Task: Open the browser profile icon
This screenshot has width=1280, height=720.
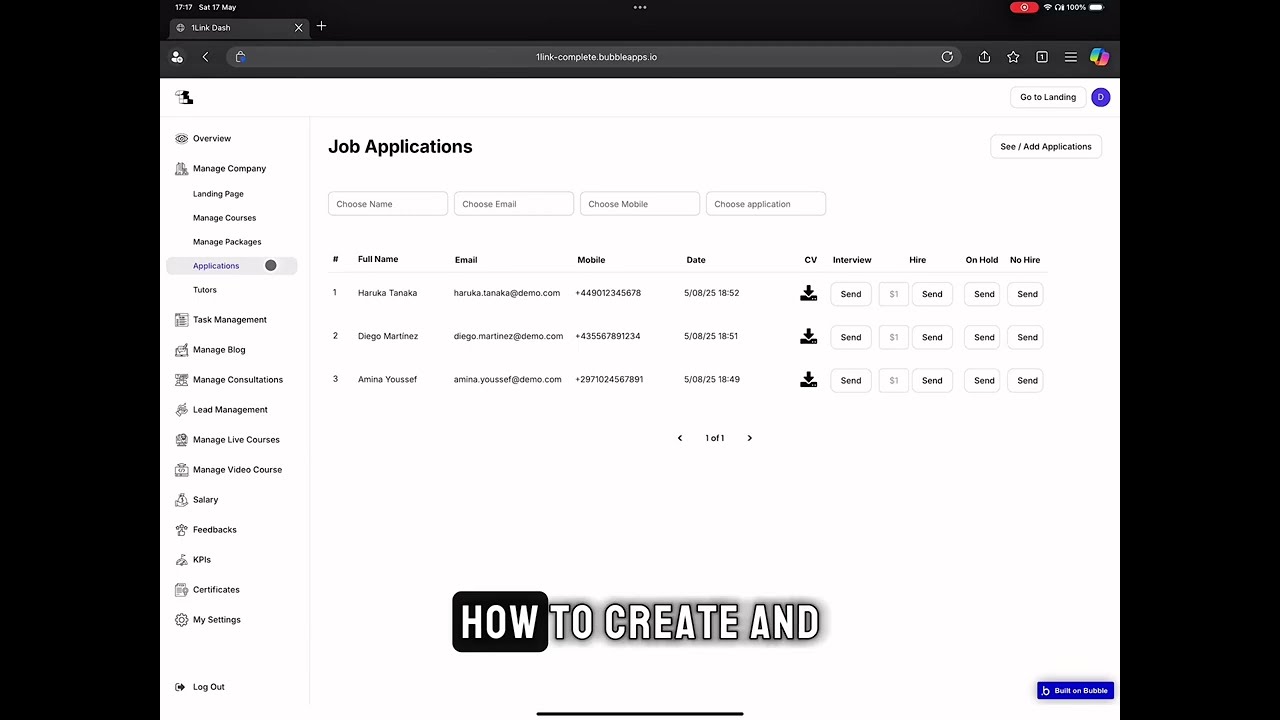Action: (177, 57)
